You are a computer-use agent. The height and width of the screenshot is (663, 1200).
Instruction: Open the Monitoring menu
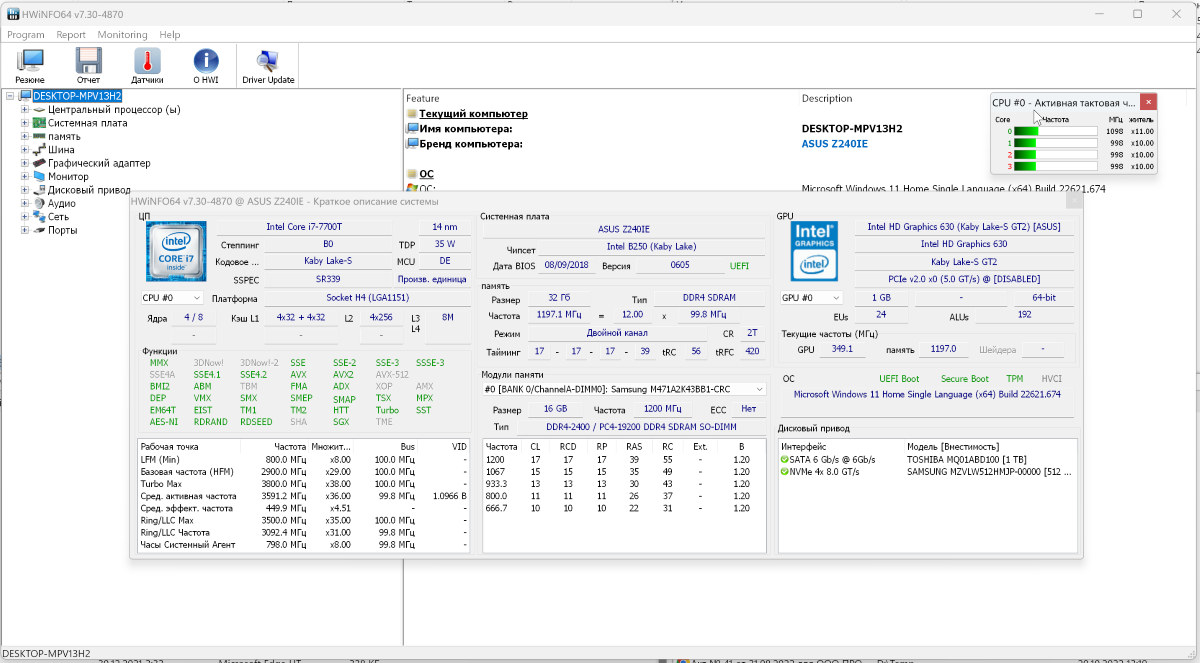[122, 35]
